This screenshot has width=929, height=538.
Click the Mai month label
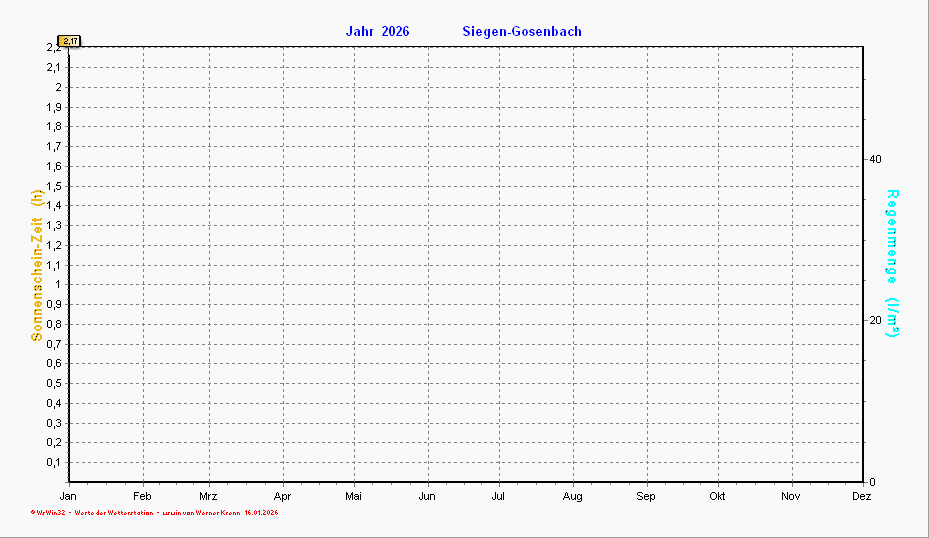[x=353, y=496]
